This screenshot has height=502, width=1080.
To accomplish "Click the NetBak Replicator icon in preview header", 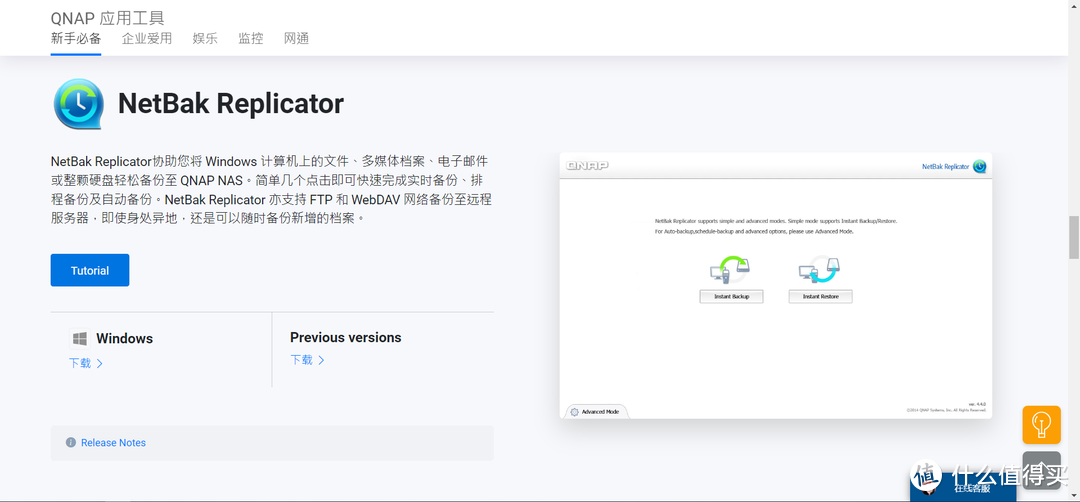I will pyautogui.click(x=979, y=167).
